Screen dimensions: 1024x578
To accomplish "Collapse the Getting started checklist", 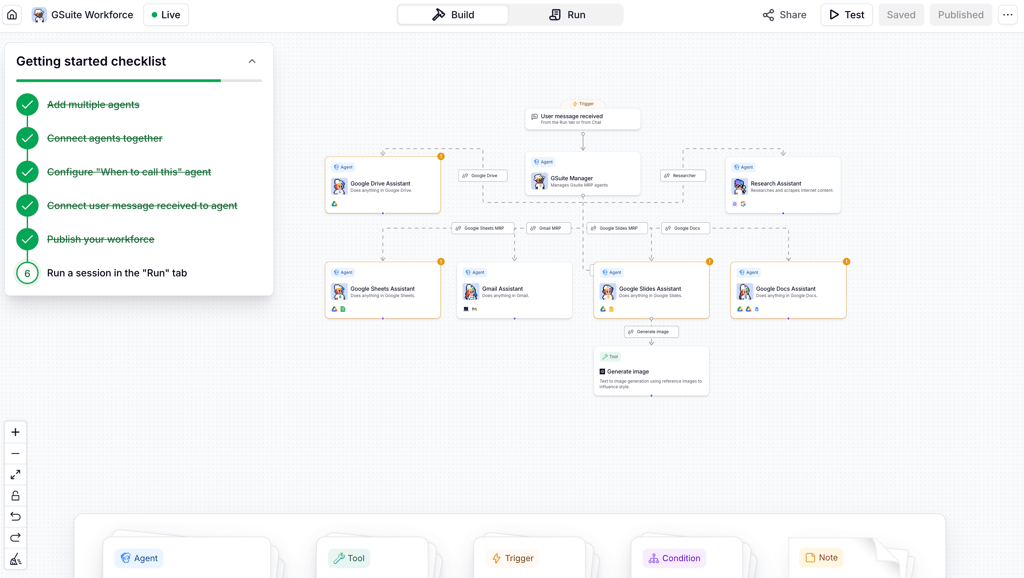I will pos(252,61).
